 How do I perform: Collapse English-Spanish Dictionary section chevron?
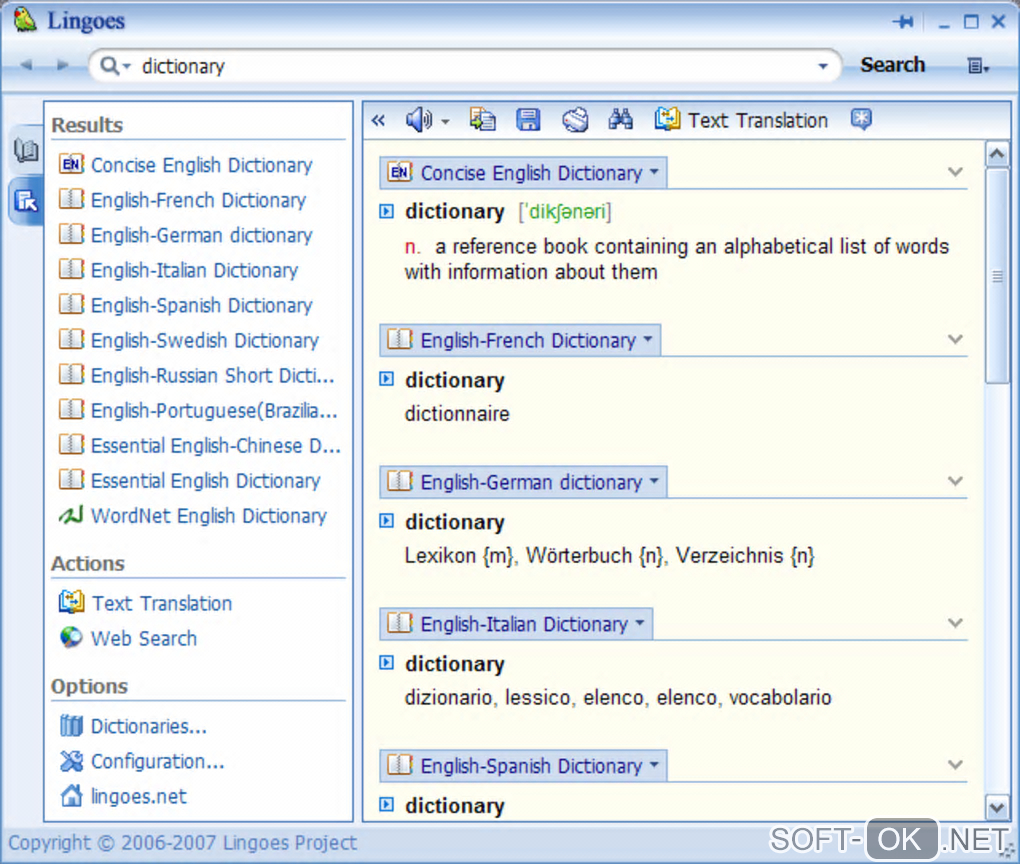pyautogui.click(x=955, y=765)
